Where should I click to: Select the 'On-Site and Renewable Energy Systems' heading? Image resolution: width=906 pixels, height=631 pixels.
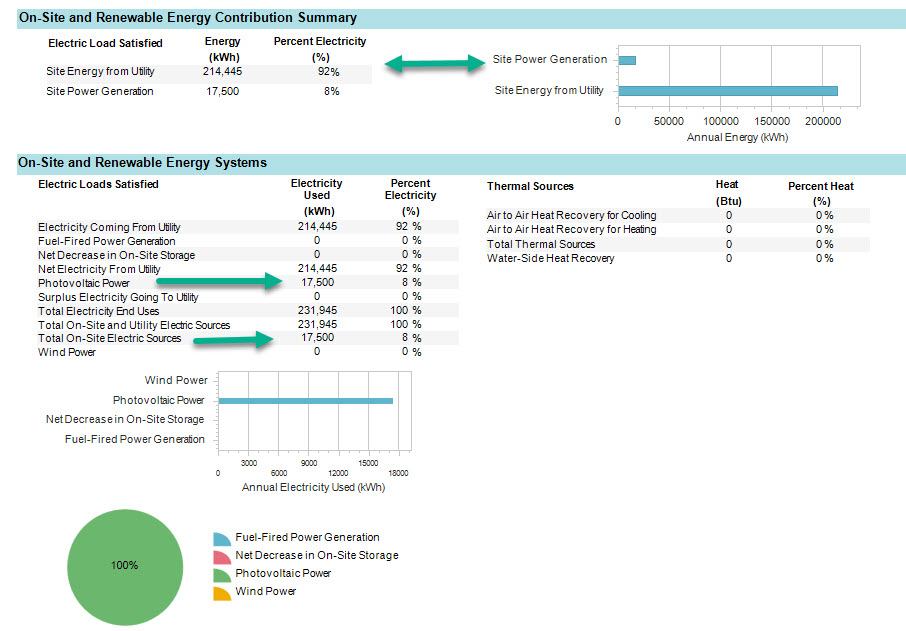point(142,162)
